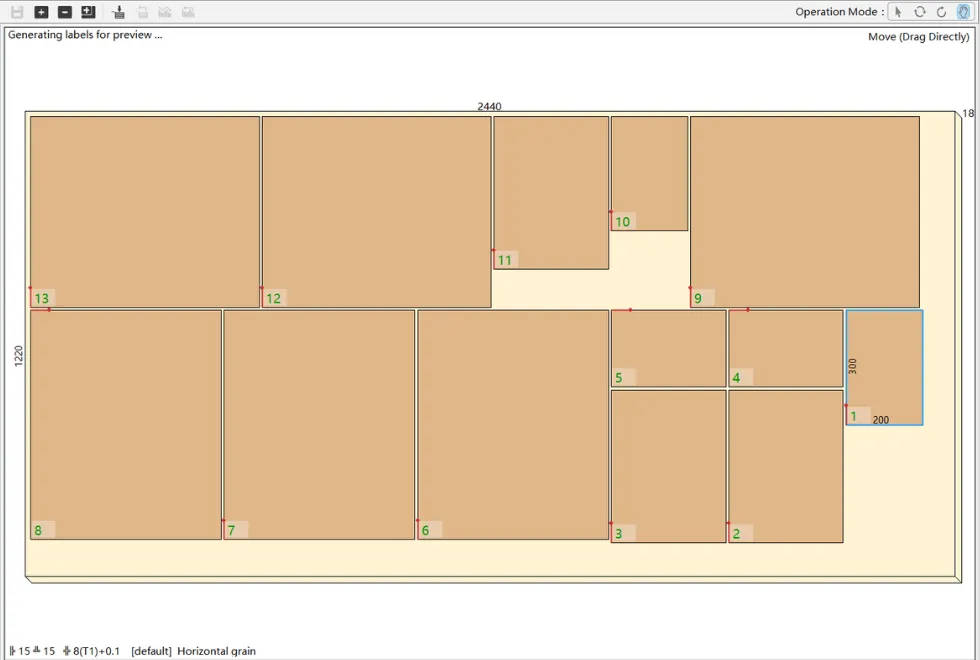Click the first margin value 15 in status bar
The image size is (980, 660).
[24, 651]
